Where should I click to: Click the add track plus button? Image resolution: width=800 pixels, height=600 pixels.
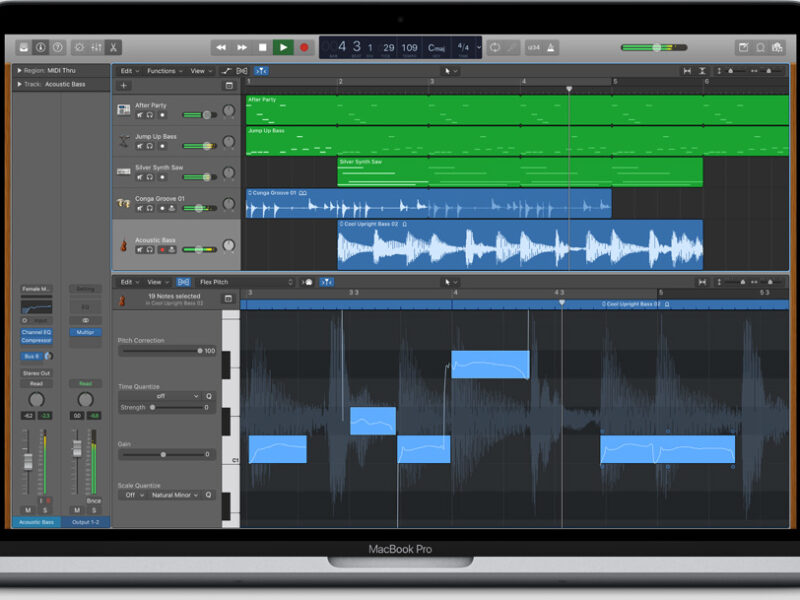tap(124, 86)
